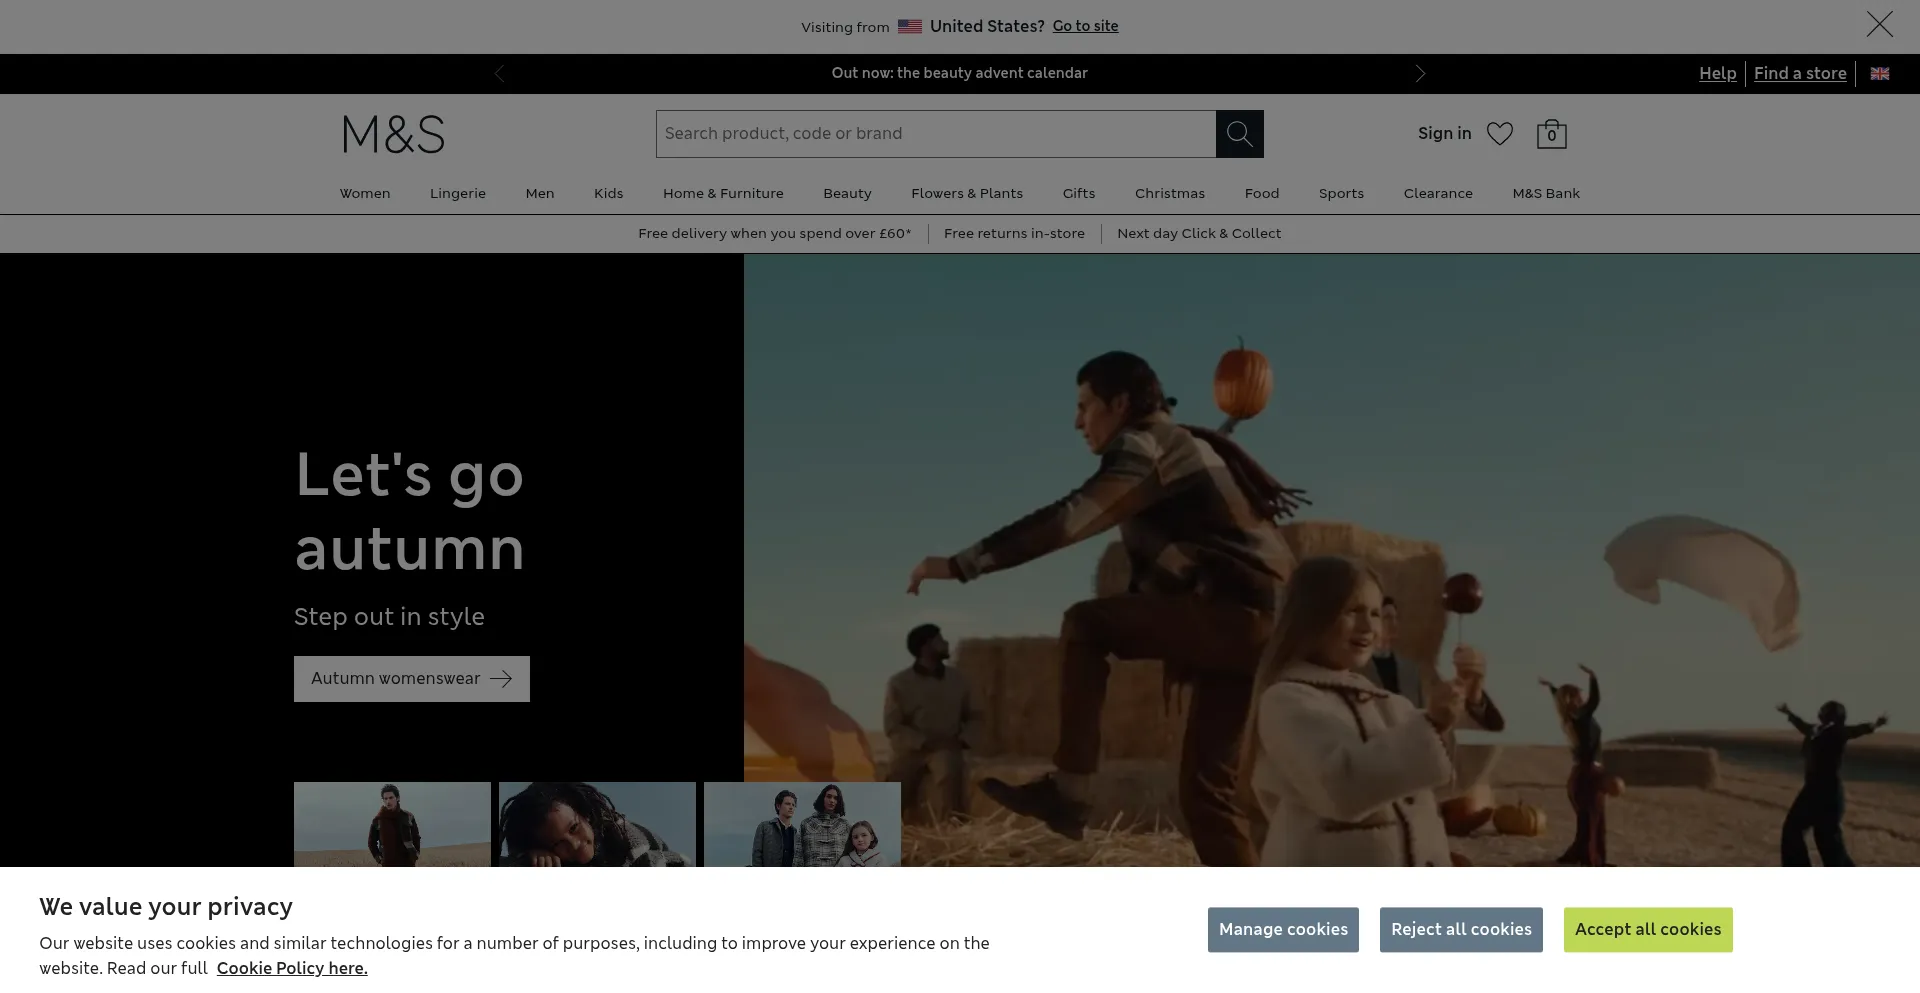Show next promo message arrow
The height and width of the screenshot is (993, 1920).
pyautogui.click(x=1420, y=74)
